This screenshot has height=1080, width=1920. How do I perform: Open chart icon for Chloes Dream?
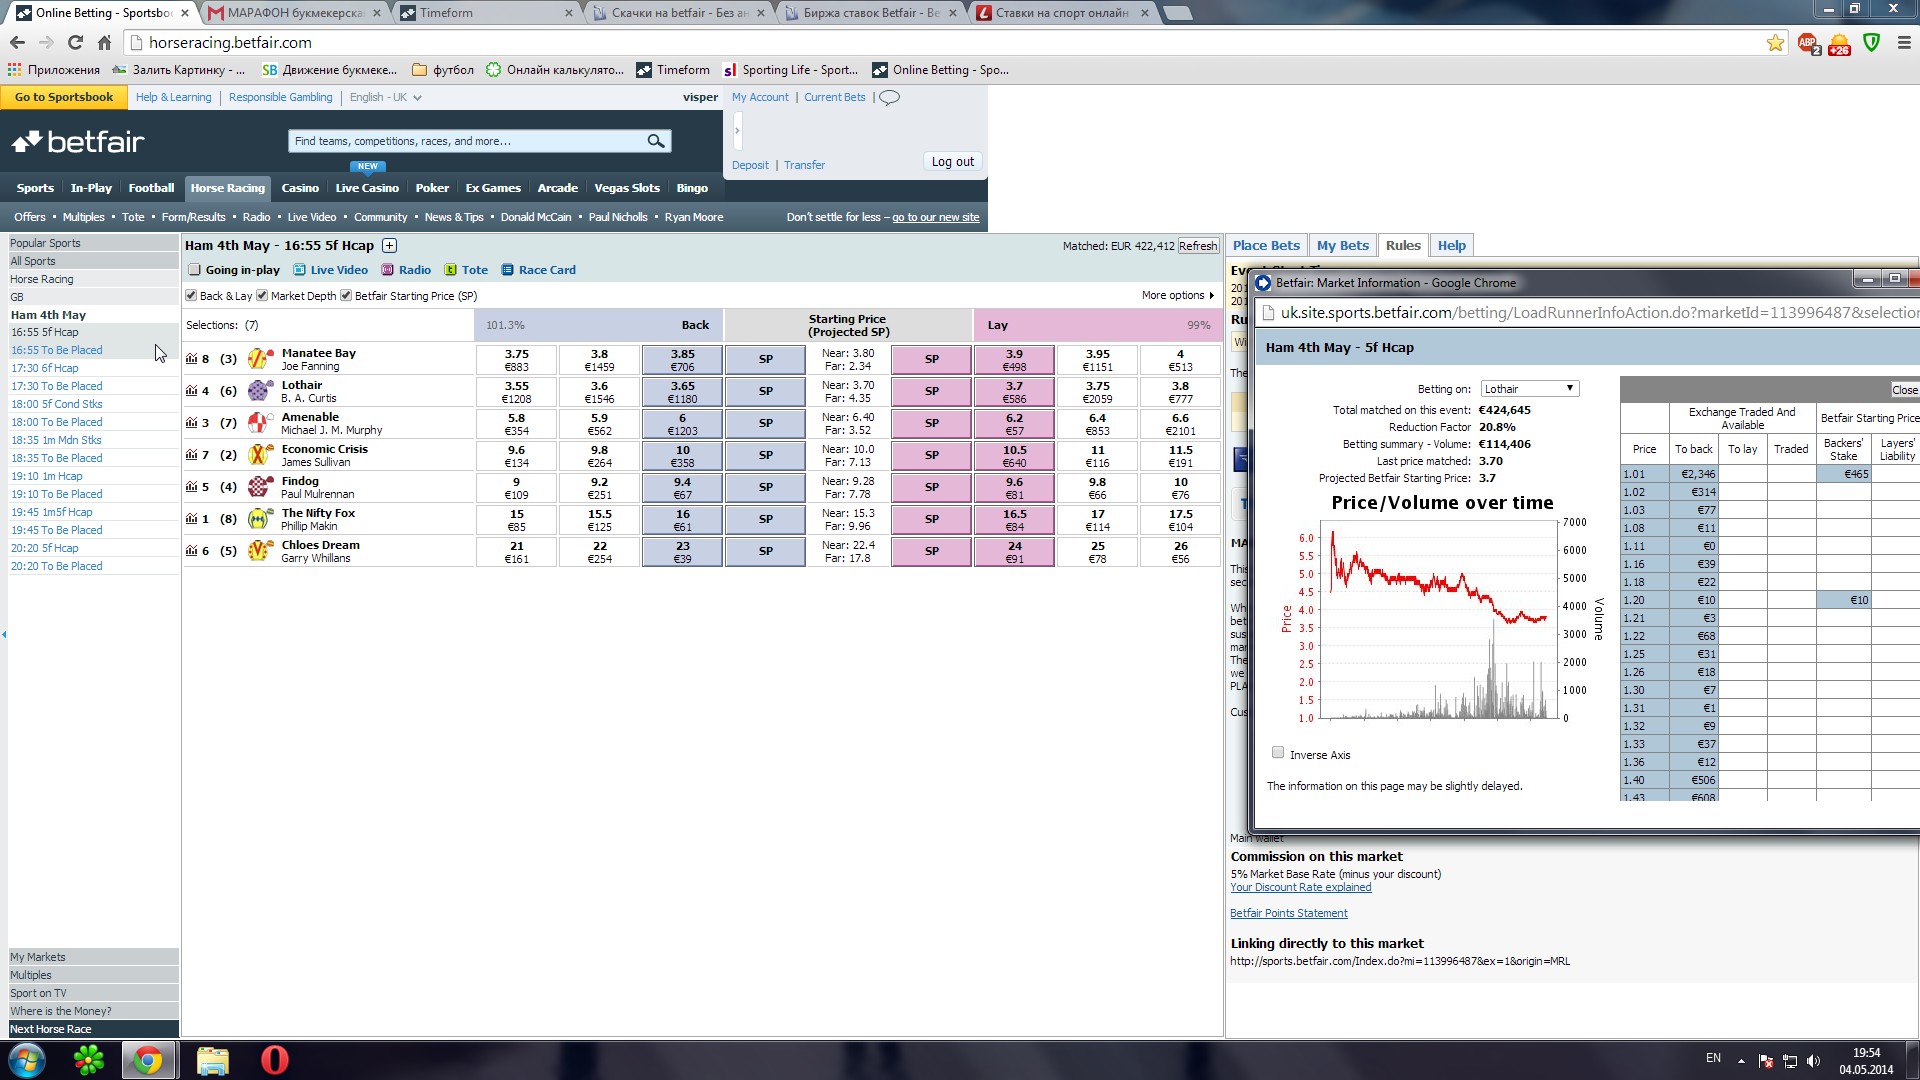click(x=191, y=551)
